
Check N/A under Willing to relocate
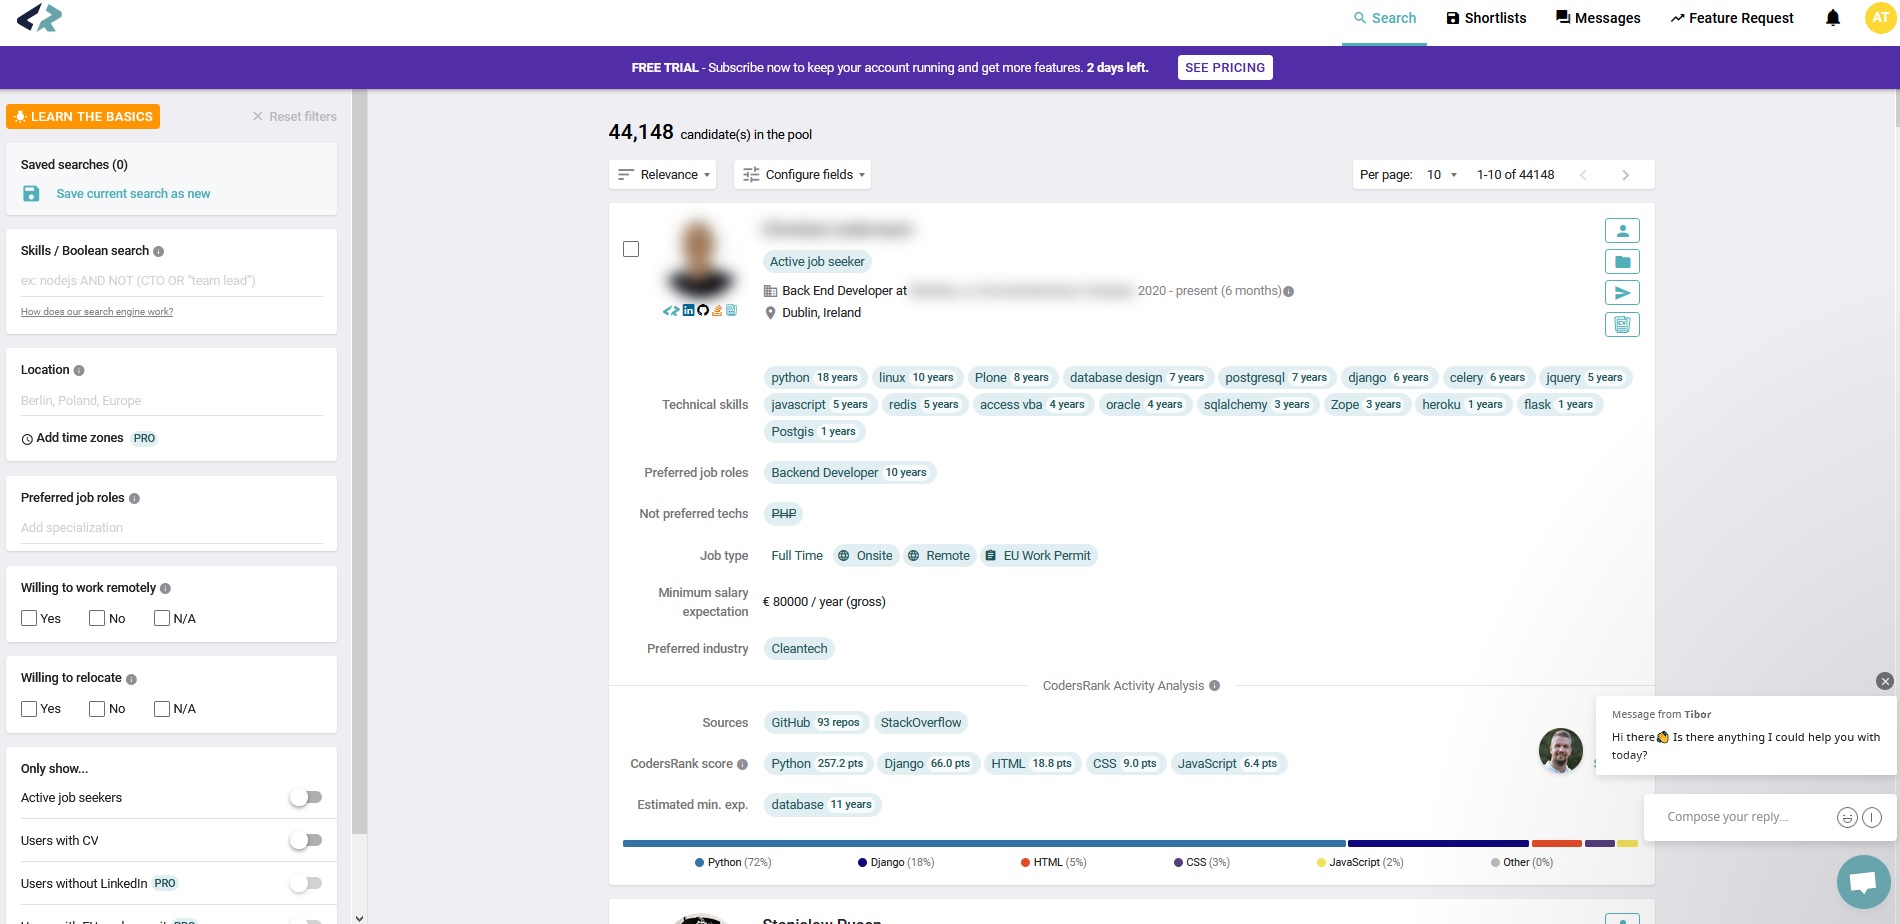[x=162, y=708]
